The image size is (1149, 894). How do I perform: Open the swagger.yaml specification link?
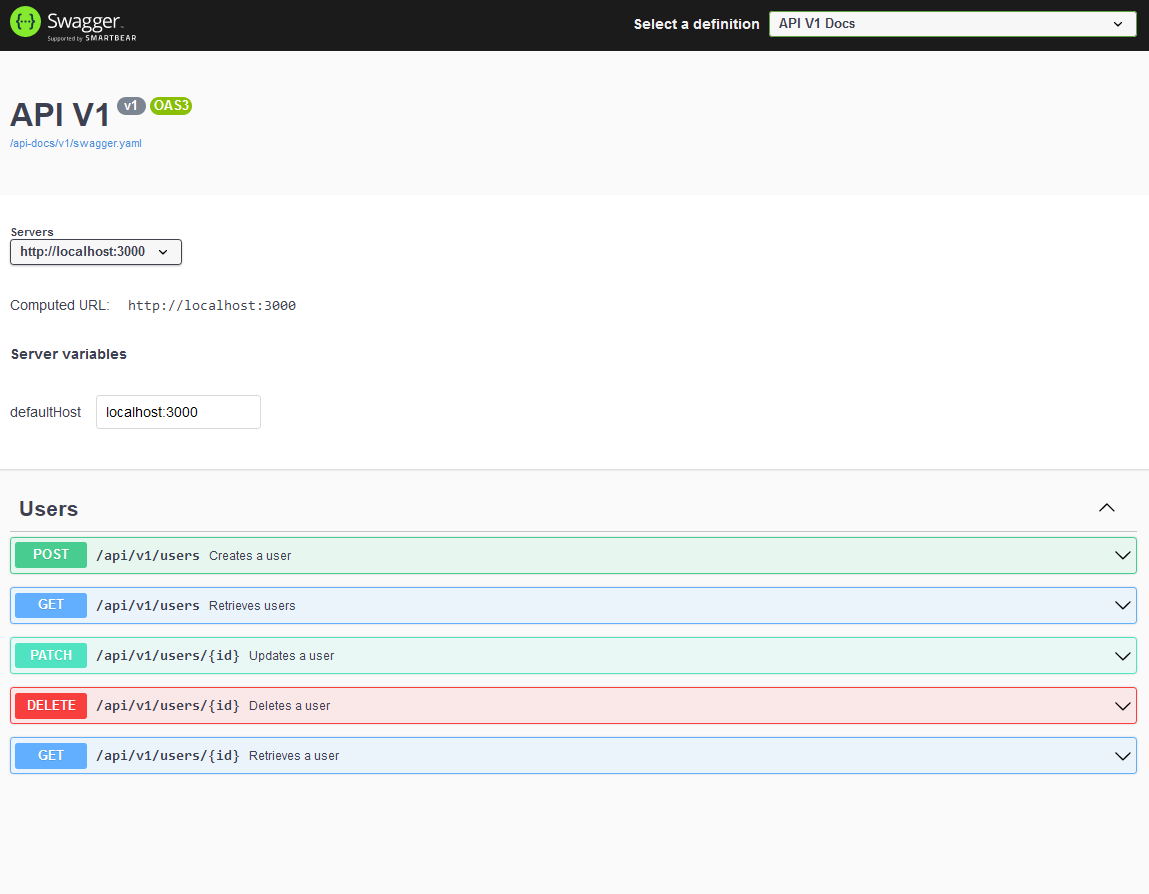pyautogui.click(x=75, y=143)
